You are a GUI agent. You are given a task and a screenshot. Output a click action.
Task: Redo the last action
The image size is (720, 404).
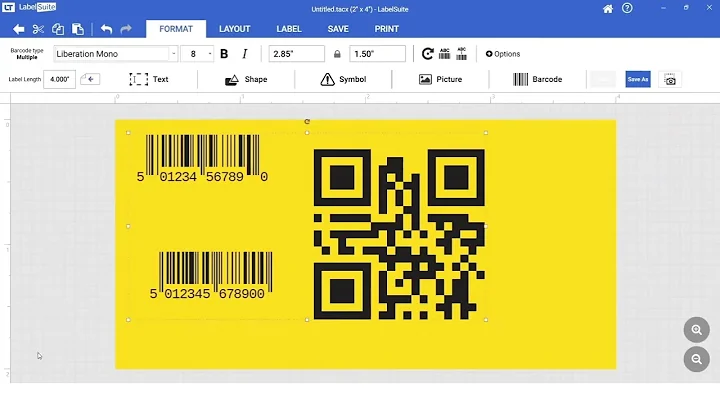pyautogui.click(x=126, y=29)
